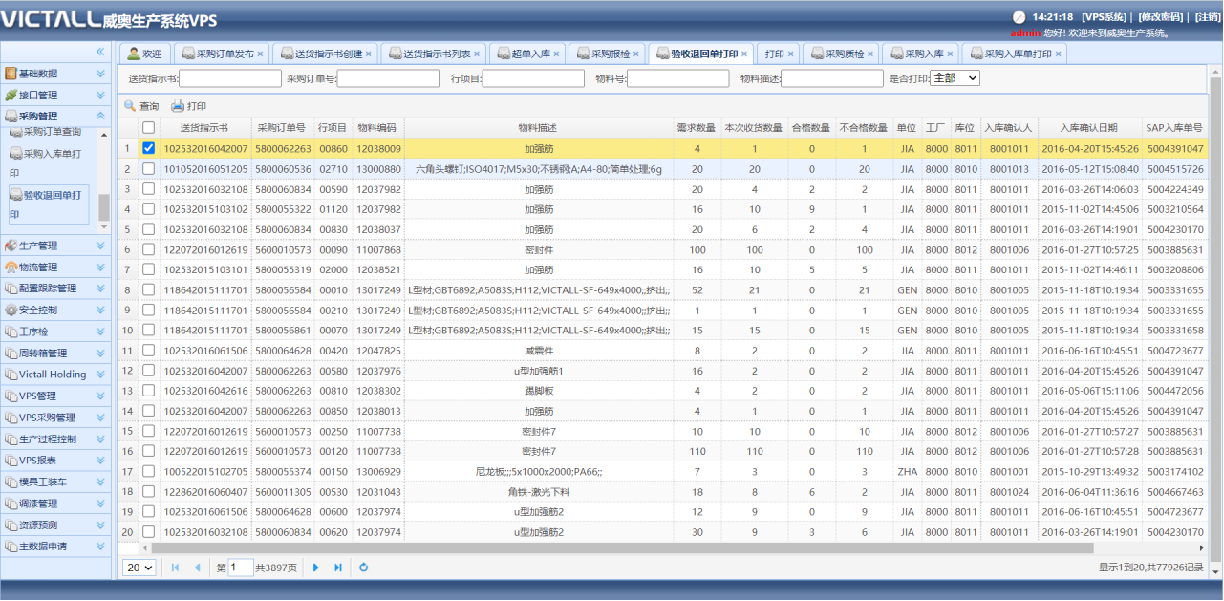Screen dimensions: 1224x601
Task: Check the checkbox for row 6
Action: (x=148, y=249)
